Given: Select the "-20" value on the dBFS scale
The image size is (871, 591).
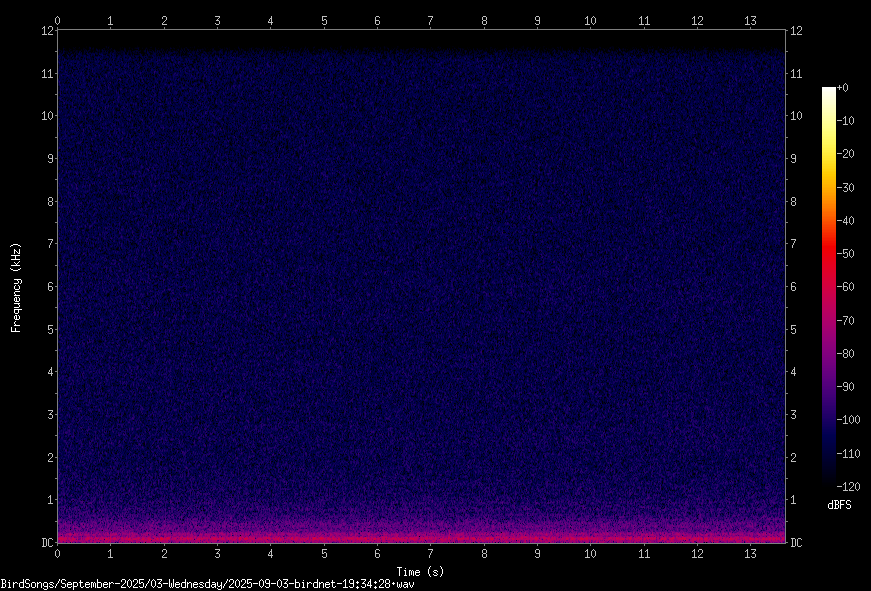Looking at the screenshot, I should click(846, 154).
